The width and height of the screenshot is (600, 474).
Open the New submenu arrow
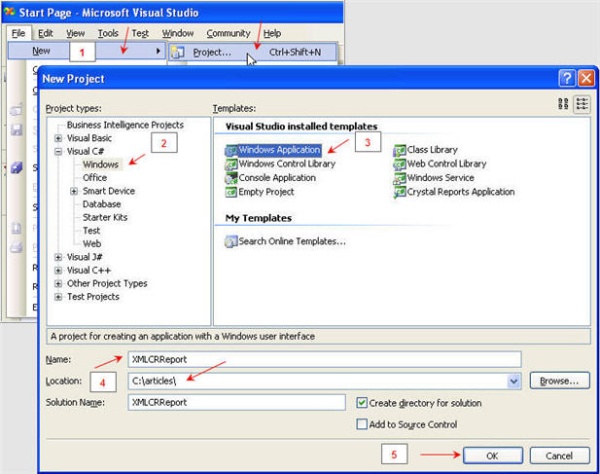coord(158,51)
